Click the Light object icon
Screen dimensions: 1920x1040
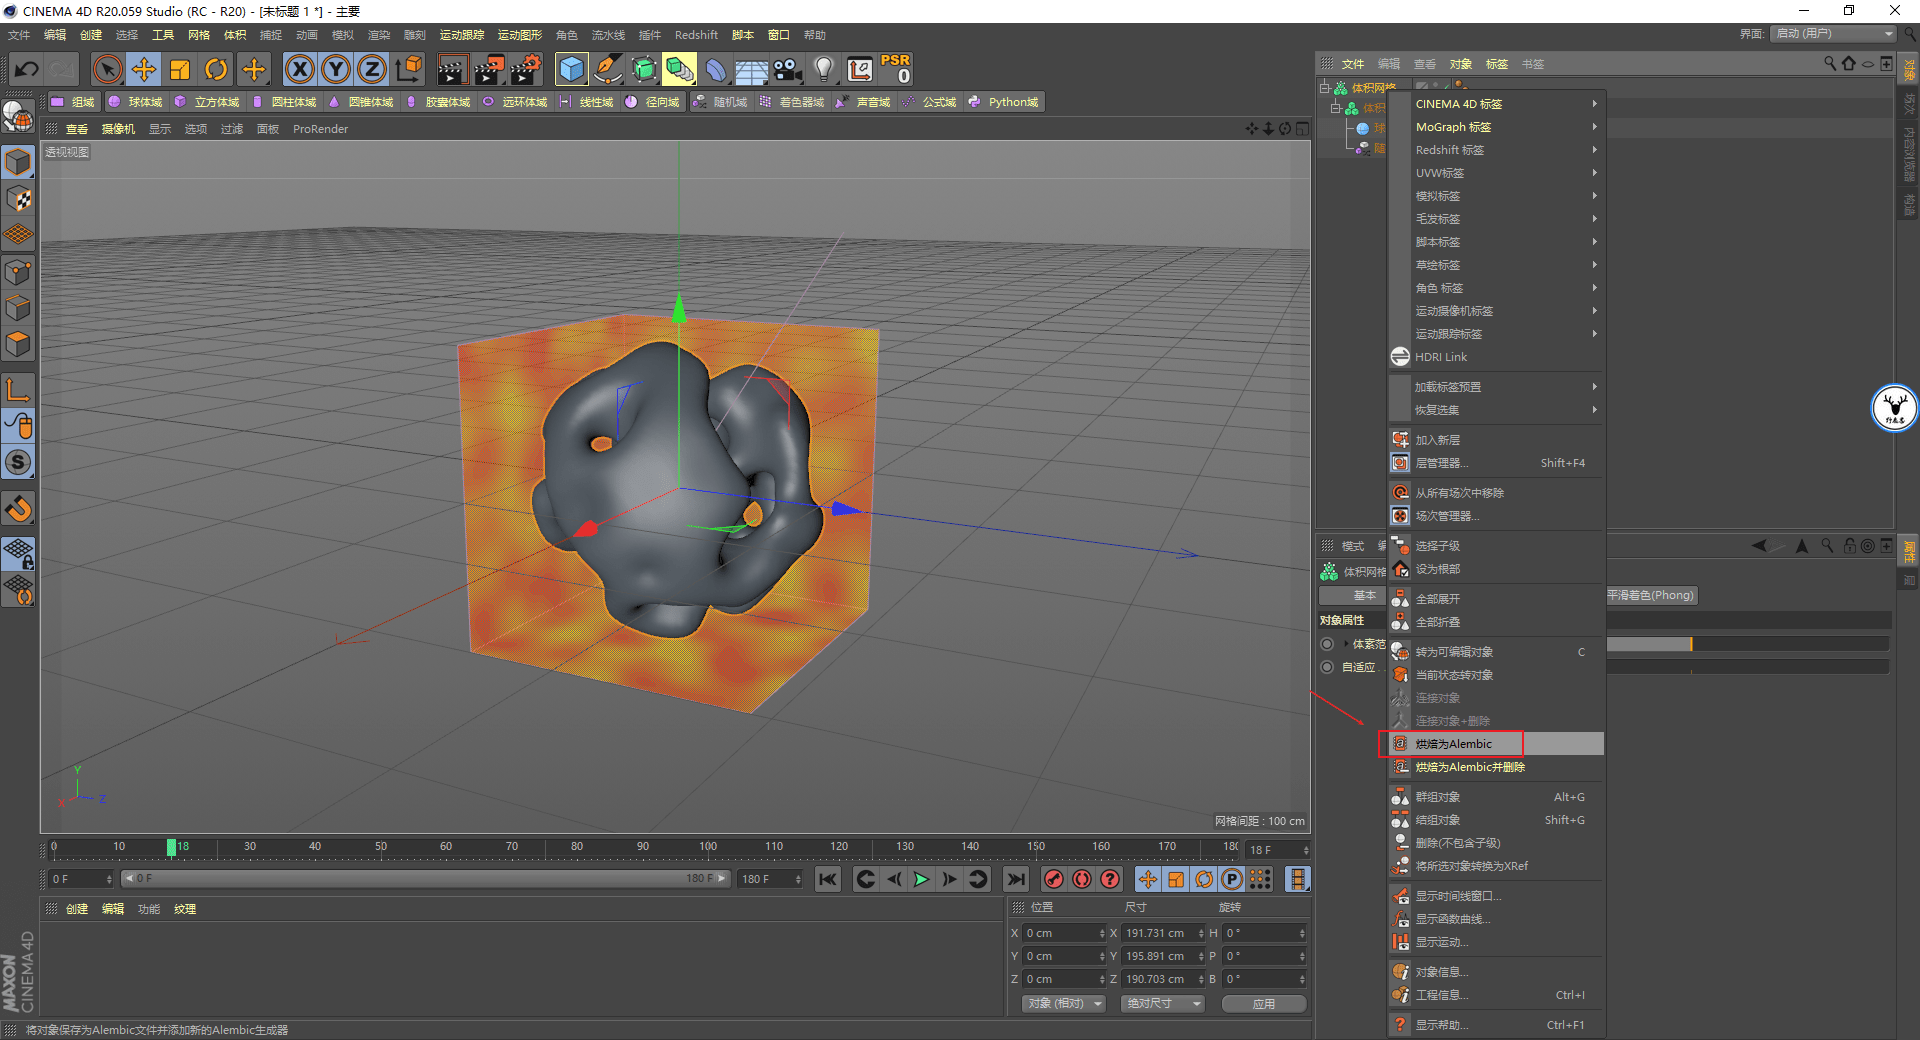point(823,69)
